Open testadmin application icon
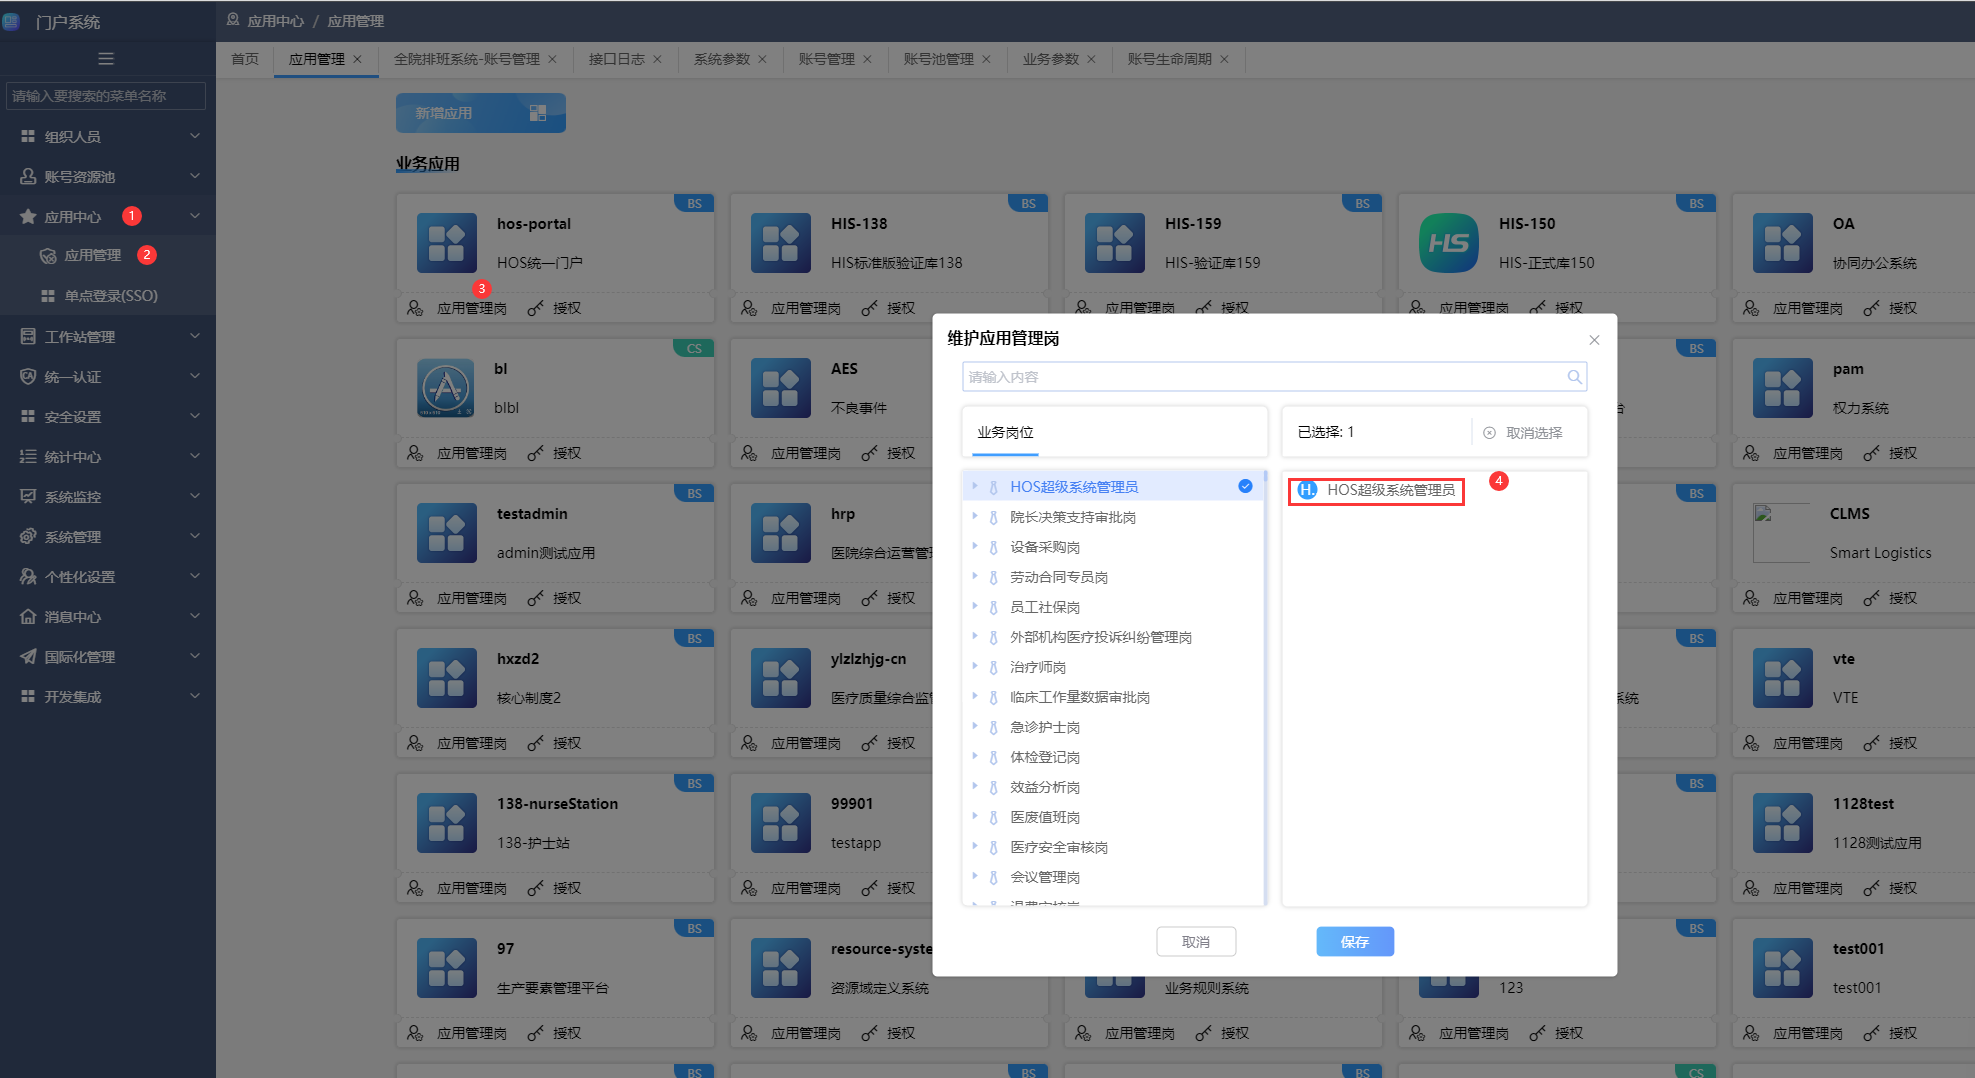The height and width of the screenshot is (1078, 1975). [x=447, y=533]
